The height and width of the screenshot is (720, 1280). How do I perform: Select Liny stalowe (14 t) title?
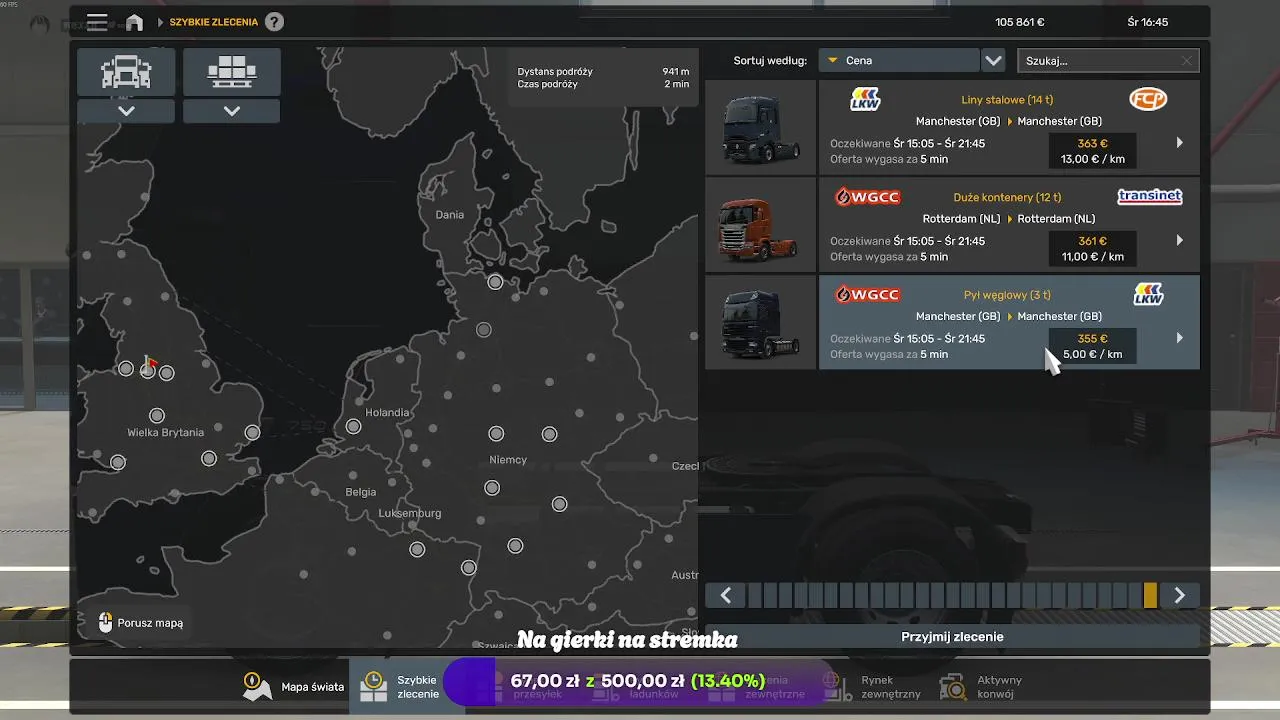pyautogui.click(x=1007, y=99)
